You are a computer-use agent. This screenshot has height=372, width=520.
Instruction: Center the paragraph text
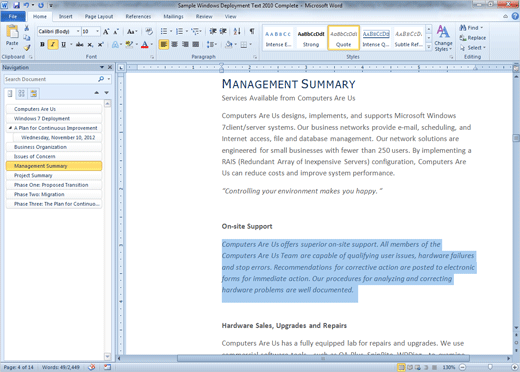[174, 44]
